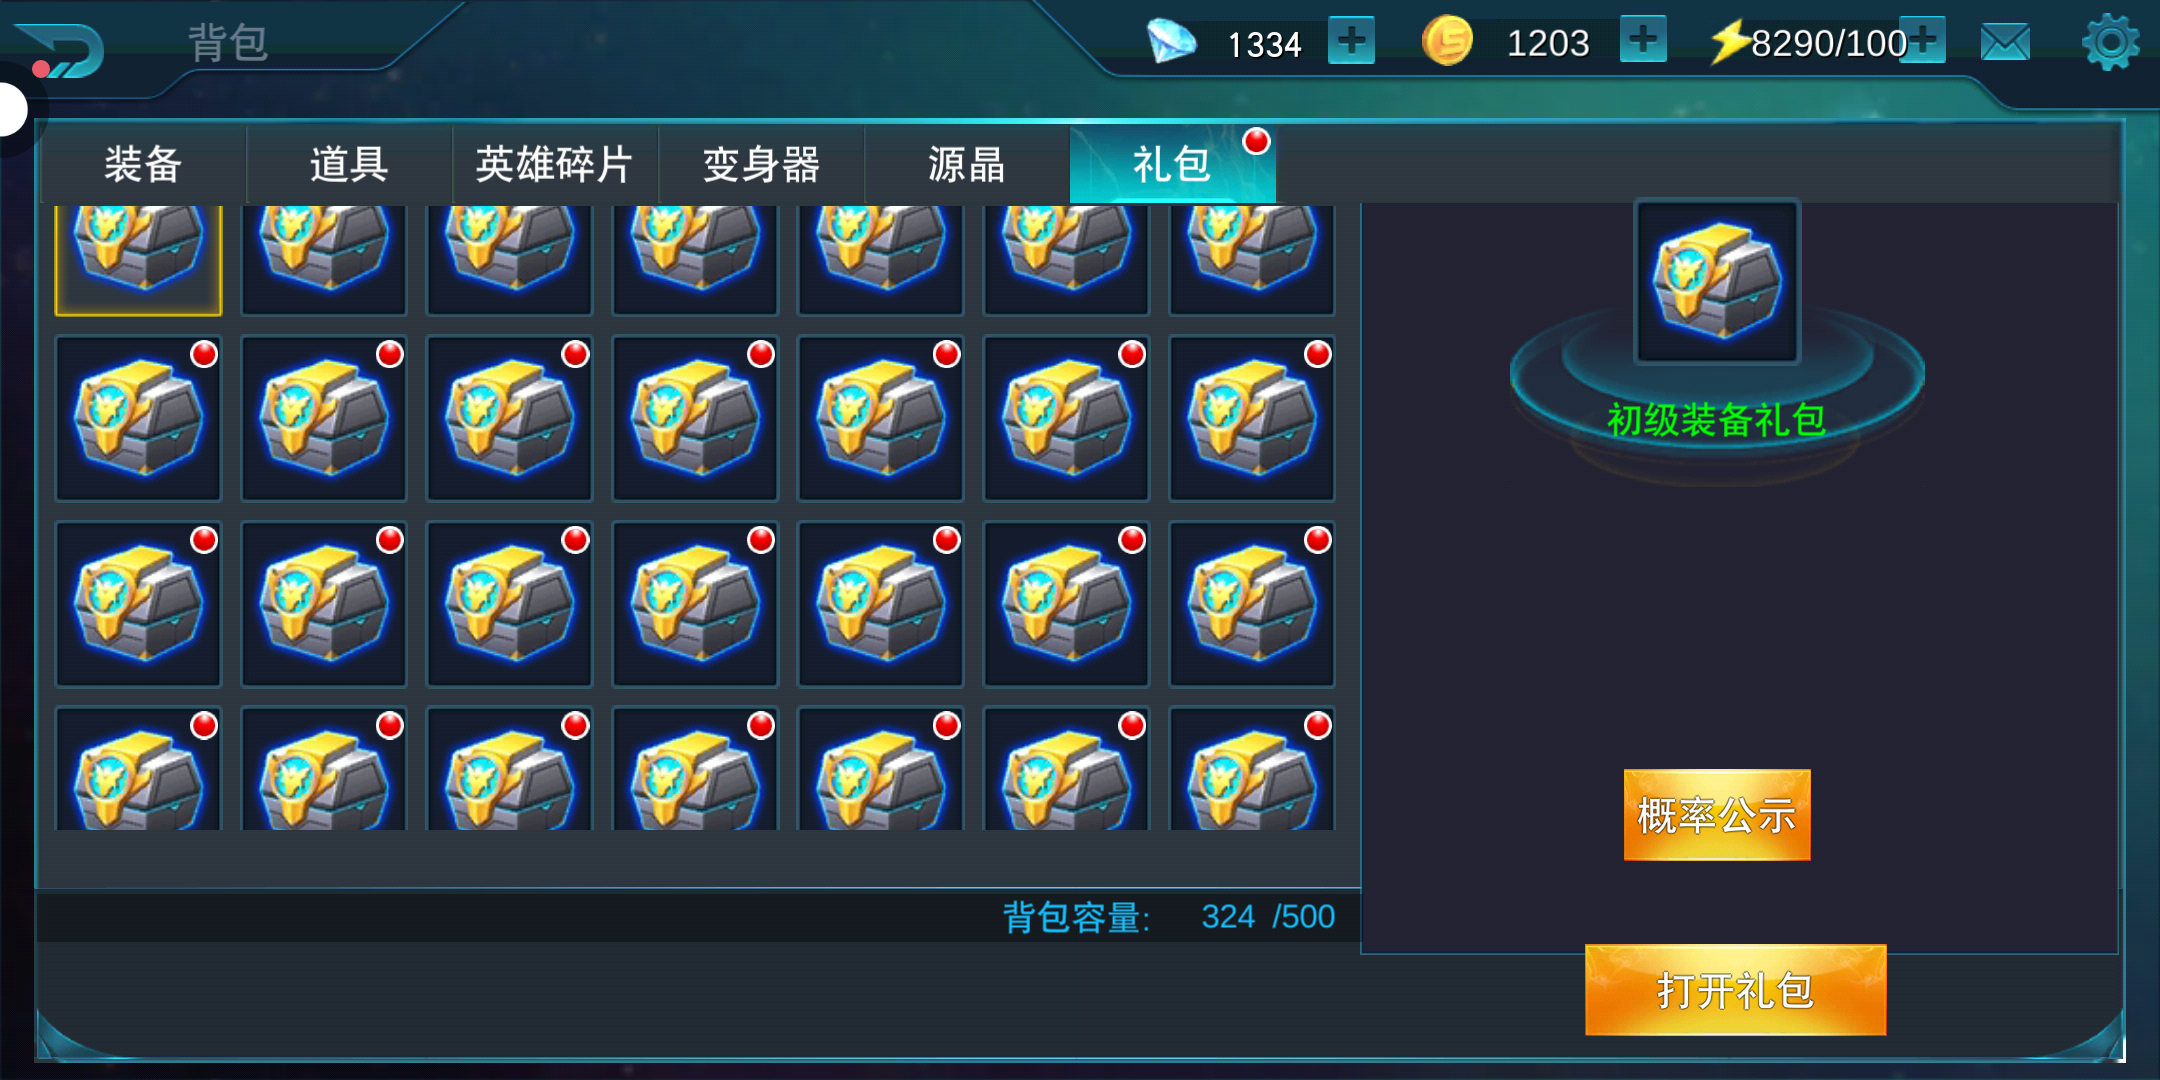The height and width of the screenshot is (1080, 2160).
Task: Select the first chest in the second row
Action: pyautogui.click(x=138, y=418)
